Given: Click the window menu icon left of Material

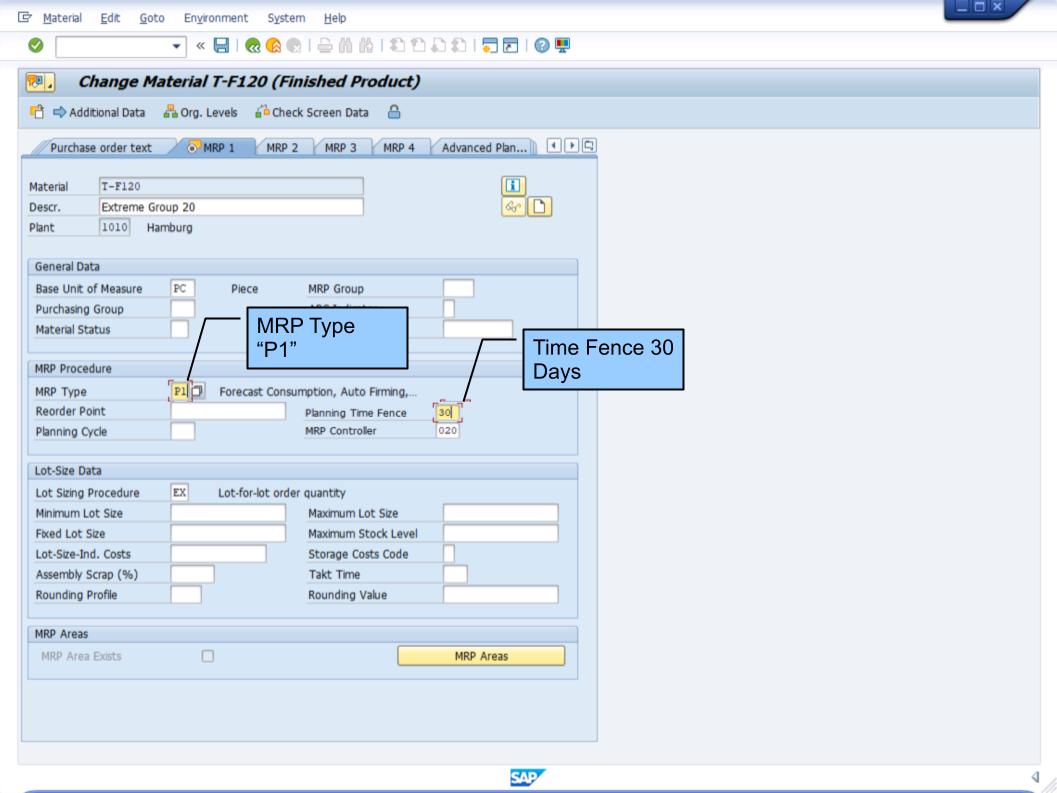Looking at the screenshot, I should [x=25, y=18].
